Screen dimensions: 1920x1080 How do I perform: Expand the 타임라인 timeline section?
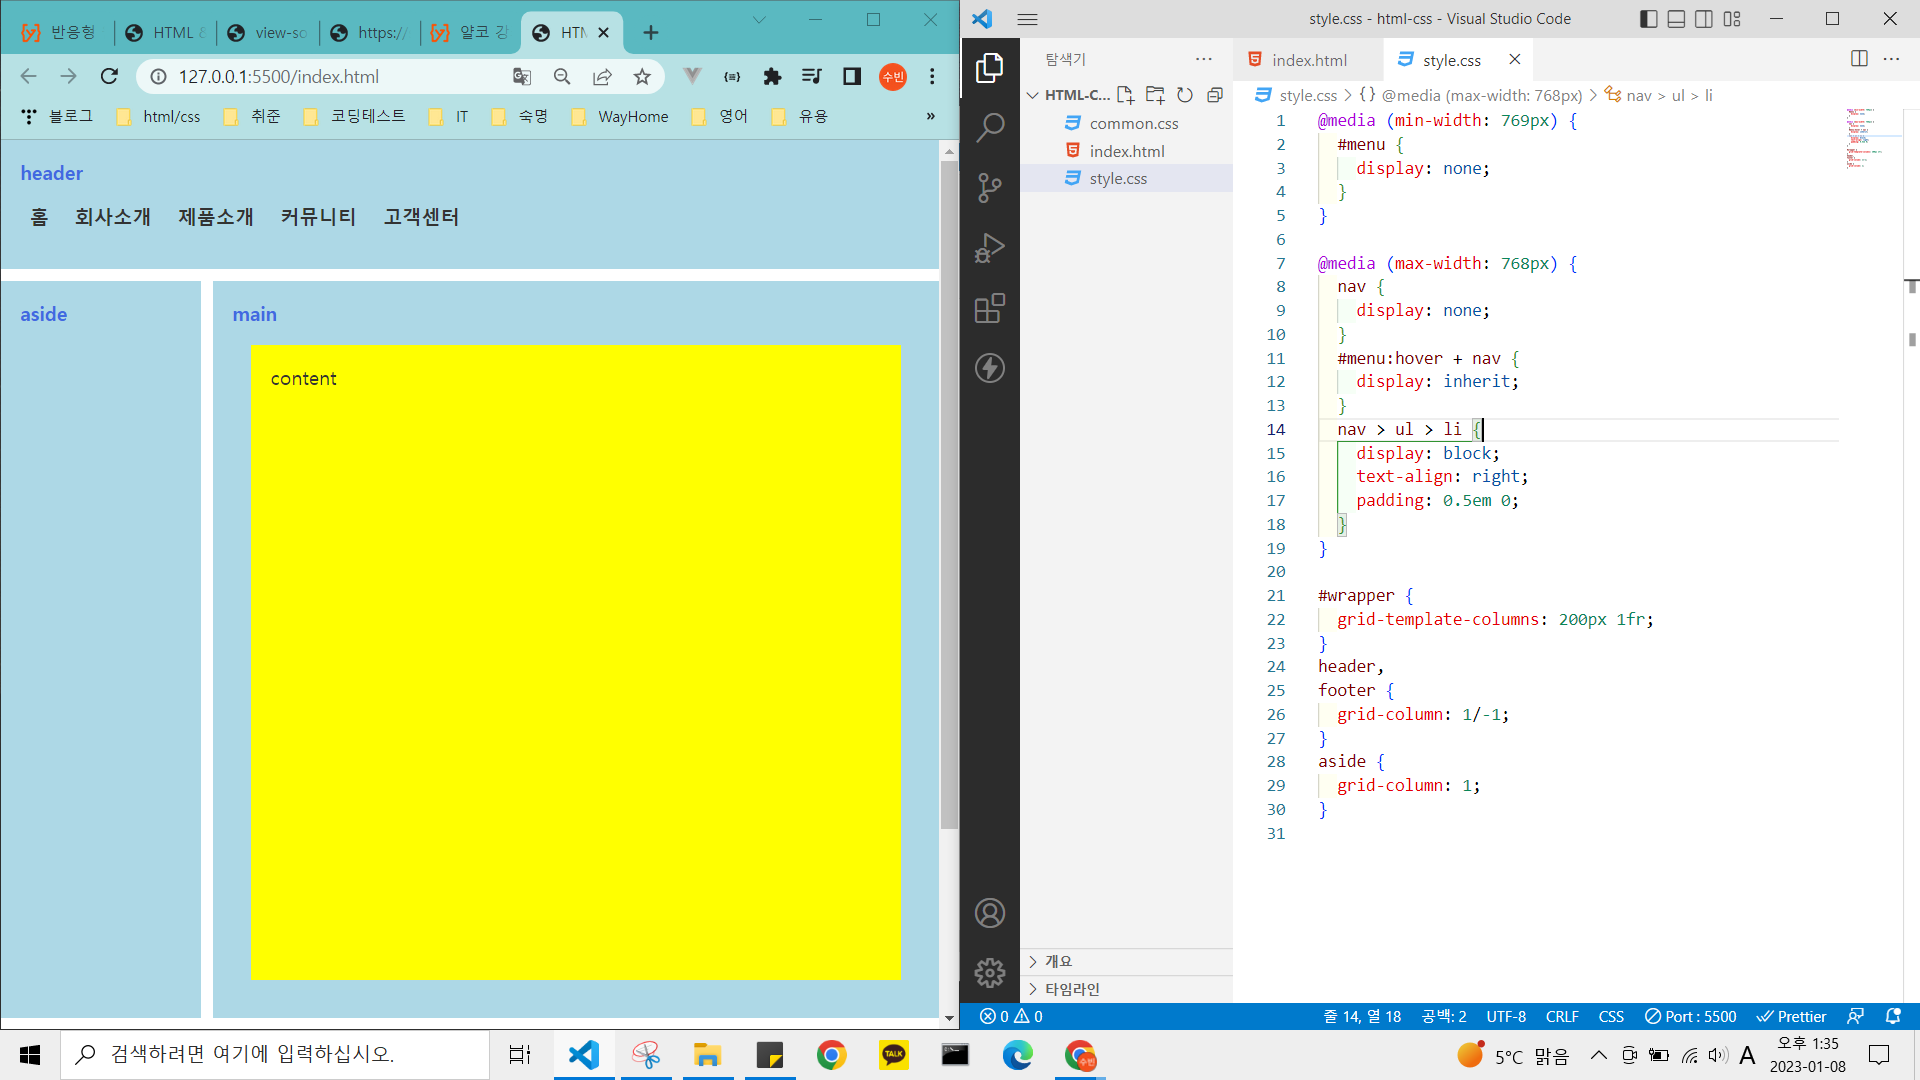click(x=1071, y=989)
